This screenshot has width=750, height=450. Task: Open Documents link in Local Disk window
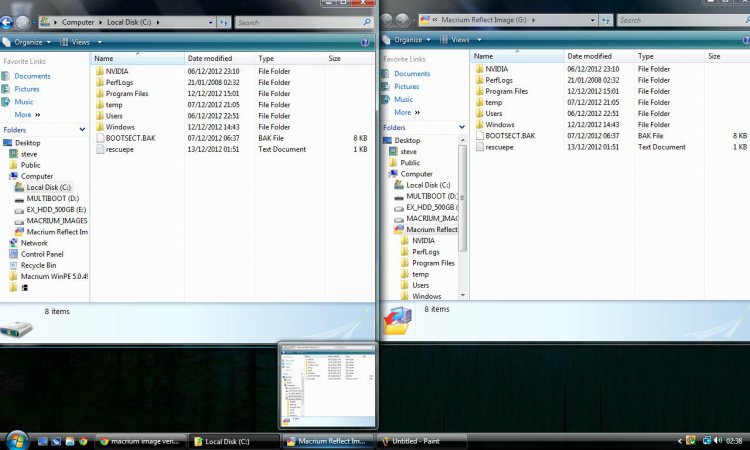click(32, 76)
